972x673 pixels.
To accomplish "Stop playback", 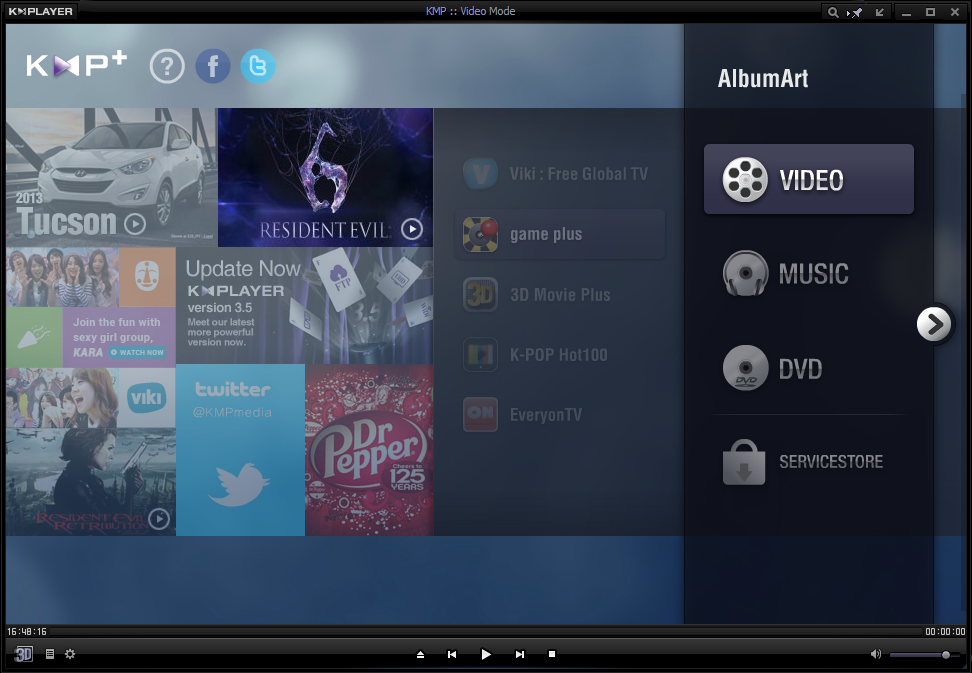I will point(552,654).
